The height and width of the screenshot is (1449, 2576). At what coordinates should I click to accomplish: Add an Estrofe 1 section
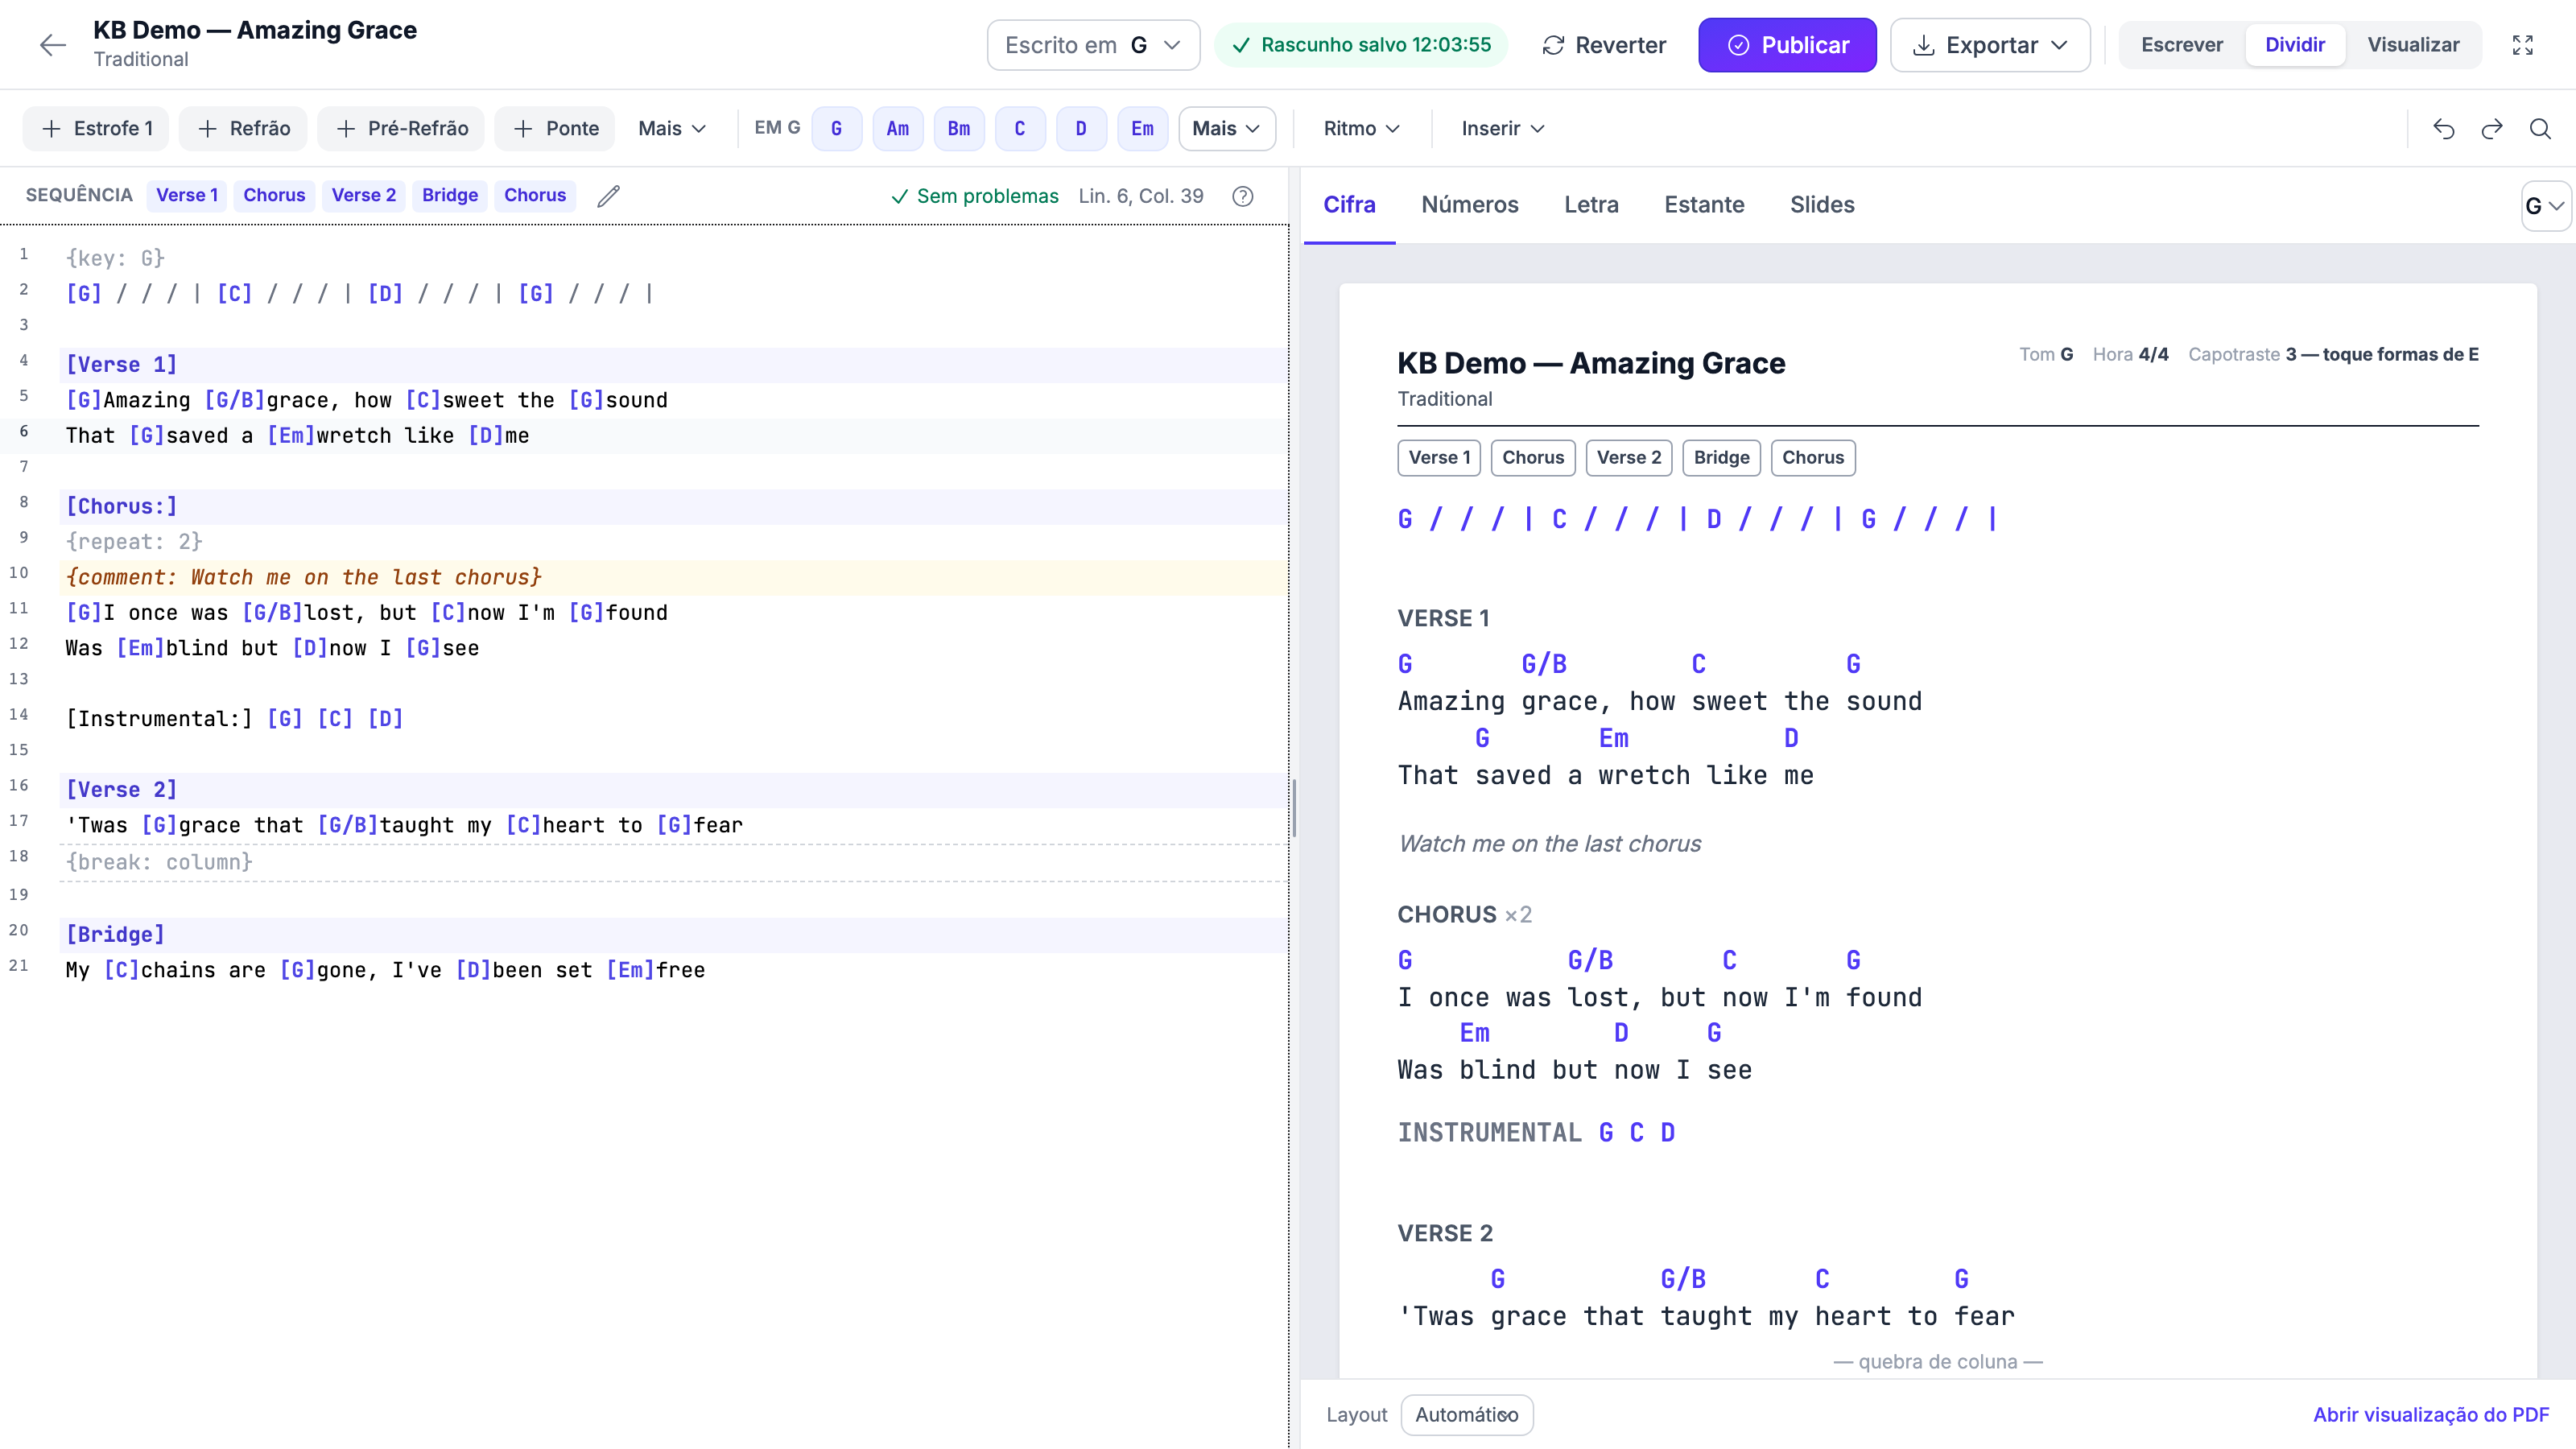tap(96, 129)
